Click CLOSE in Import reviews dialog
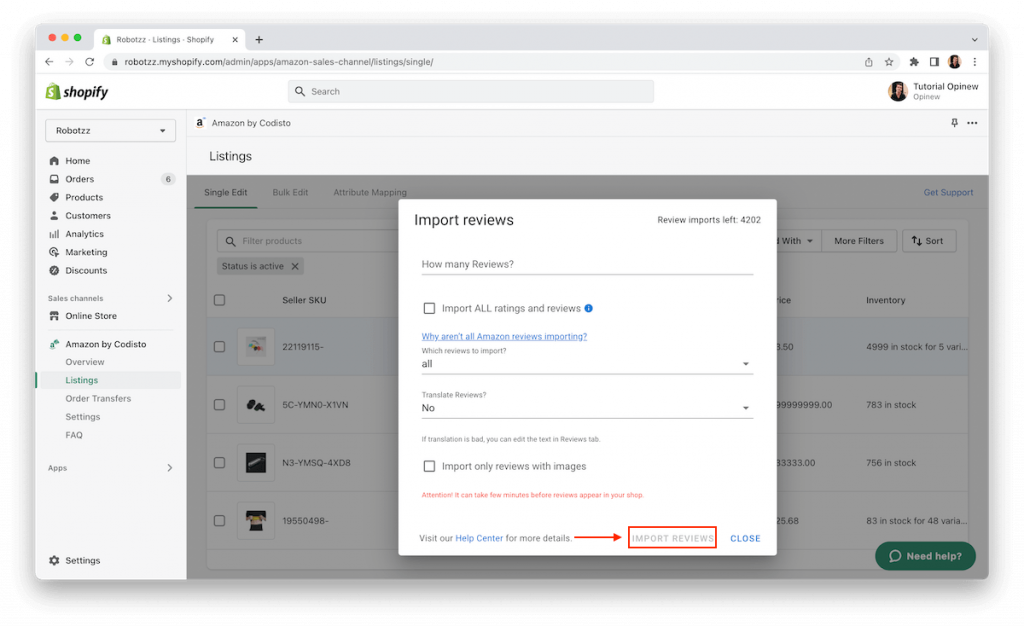Viewport: 1024px width, 626px height. 745,539
